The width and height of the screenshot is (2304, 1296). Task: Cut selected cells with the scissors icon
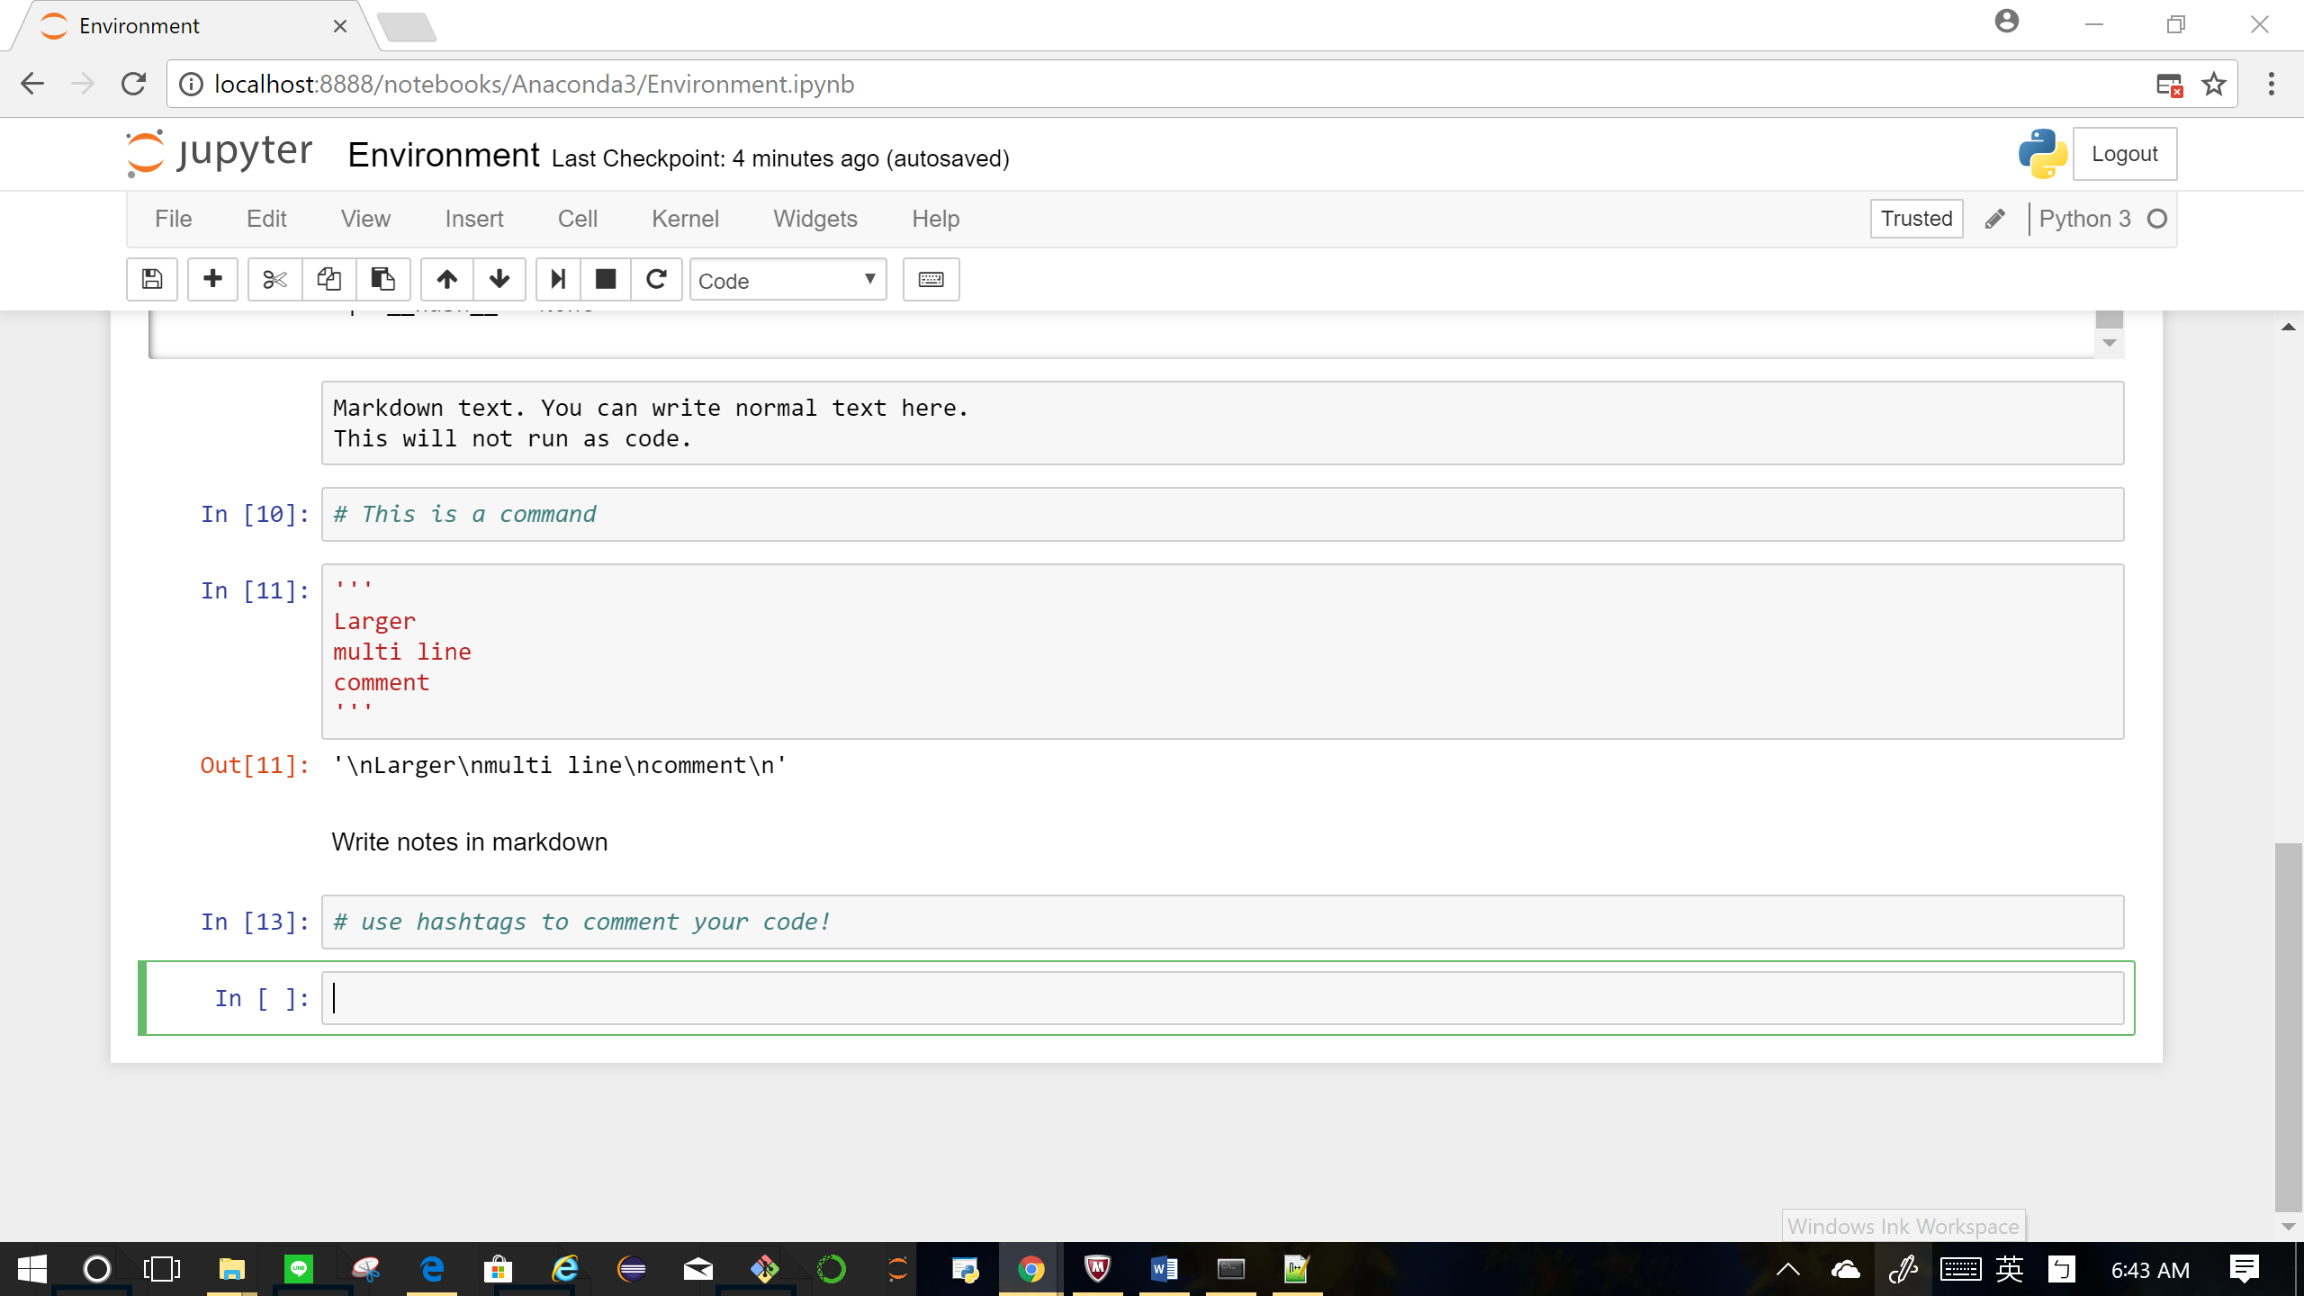point(274,279)
